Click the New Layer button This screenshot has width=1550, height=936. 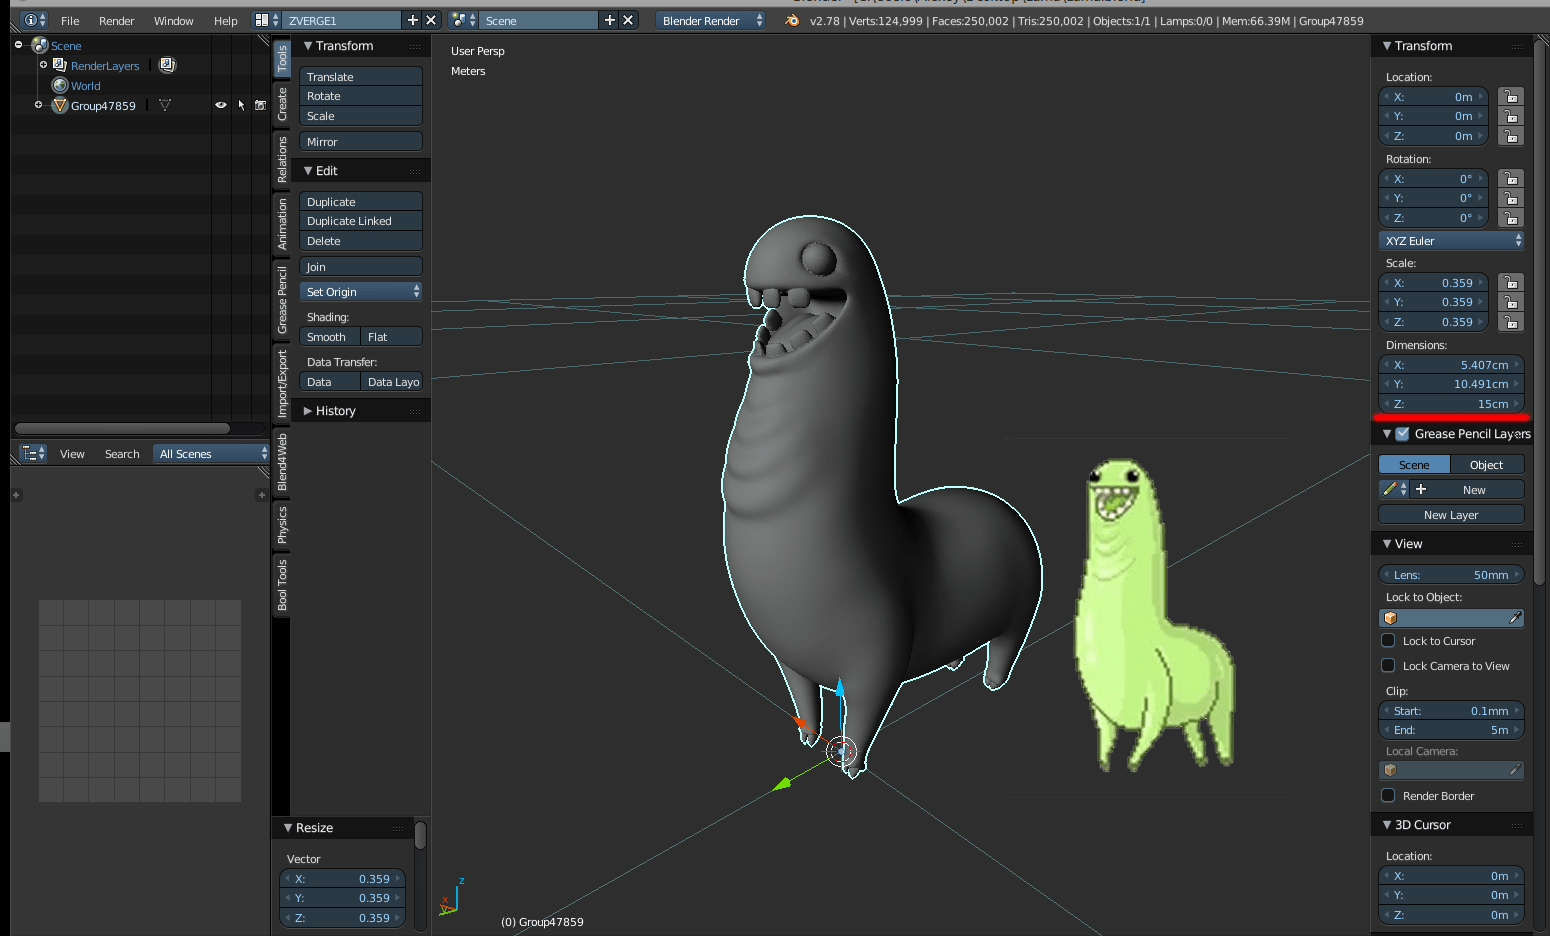coord(1451,514)
